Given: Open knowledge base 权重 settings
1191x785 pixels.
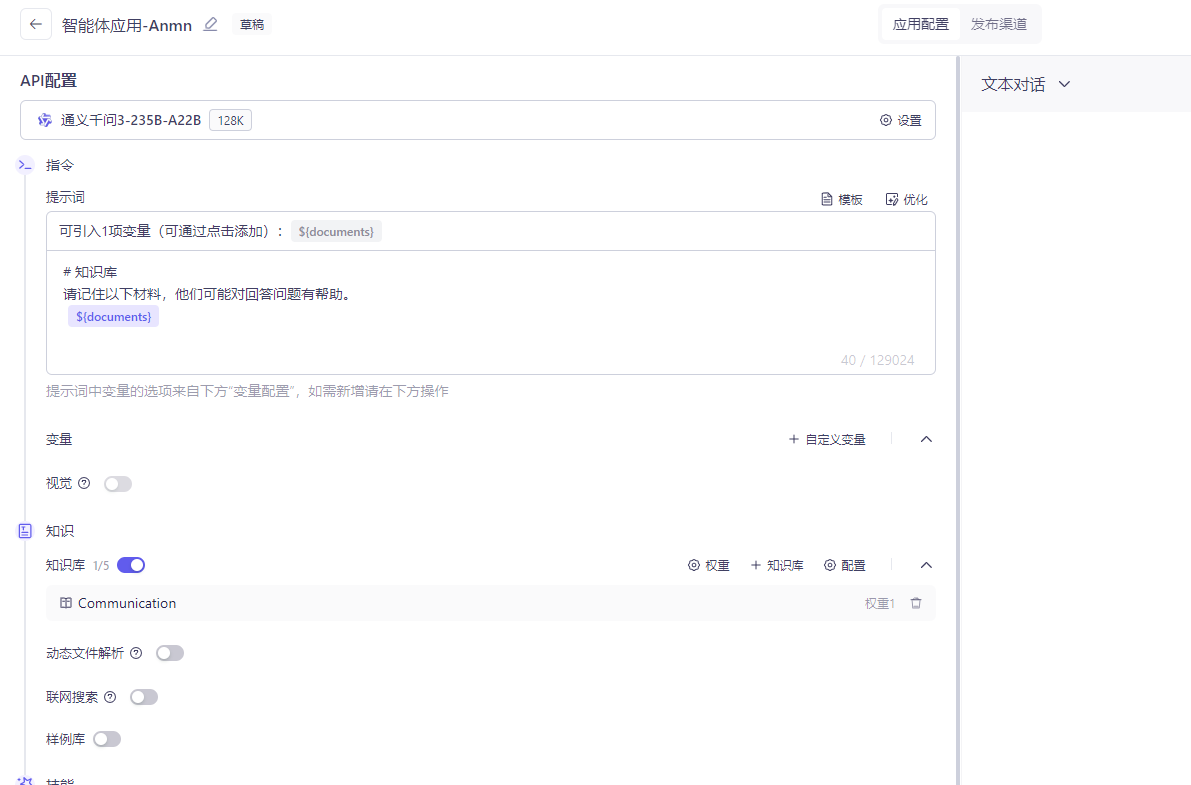Looking at the screenshot, I should 709,565.
